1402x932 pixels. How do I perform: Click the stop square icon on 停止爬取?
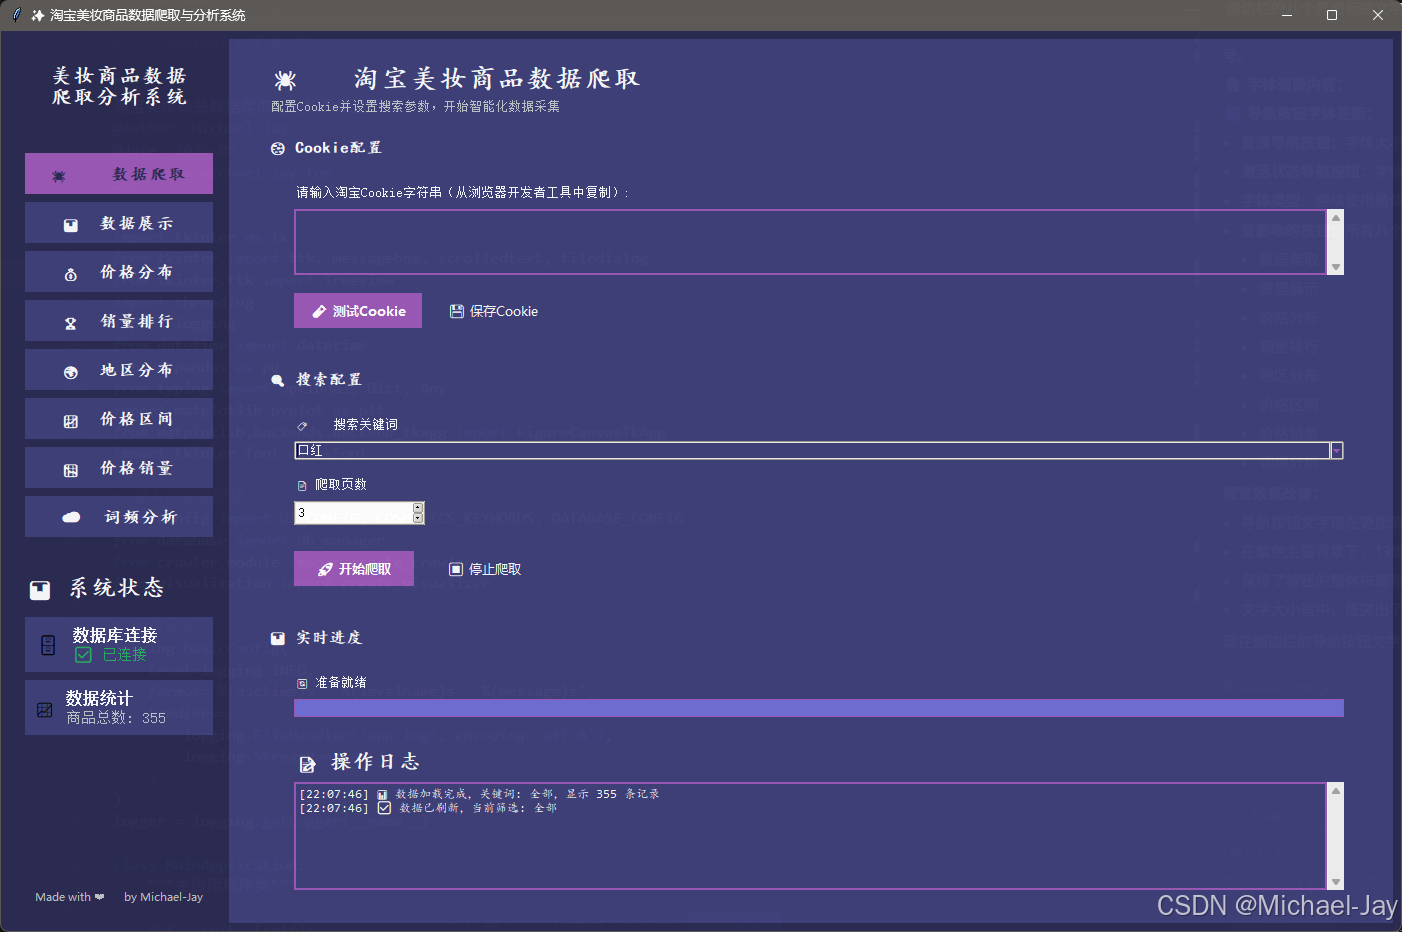(x=456, y=569)
